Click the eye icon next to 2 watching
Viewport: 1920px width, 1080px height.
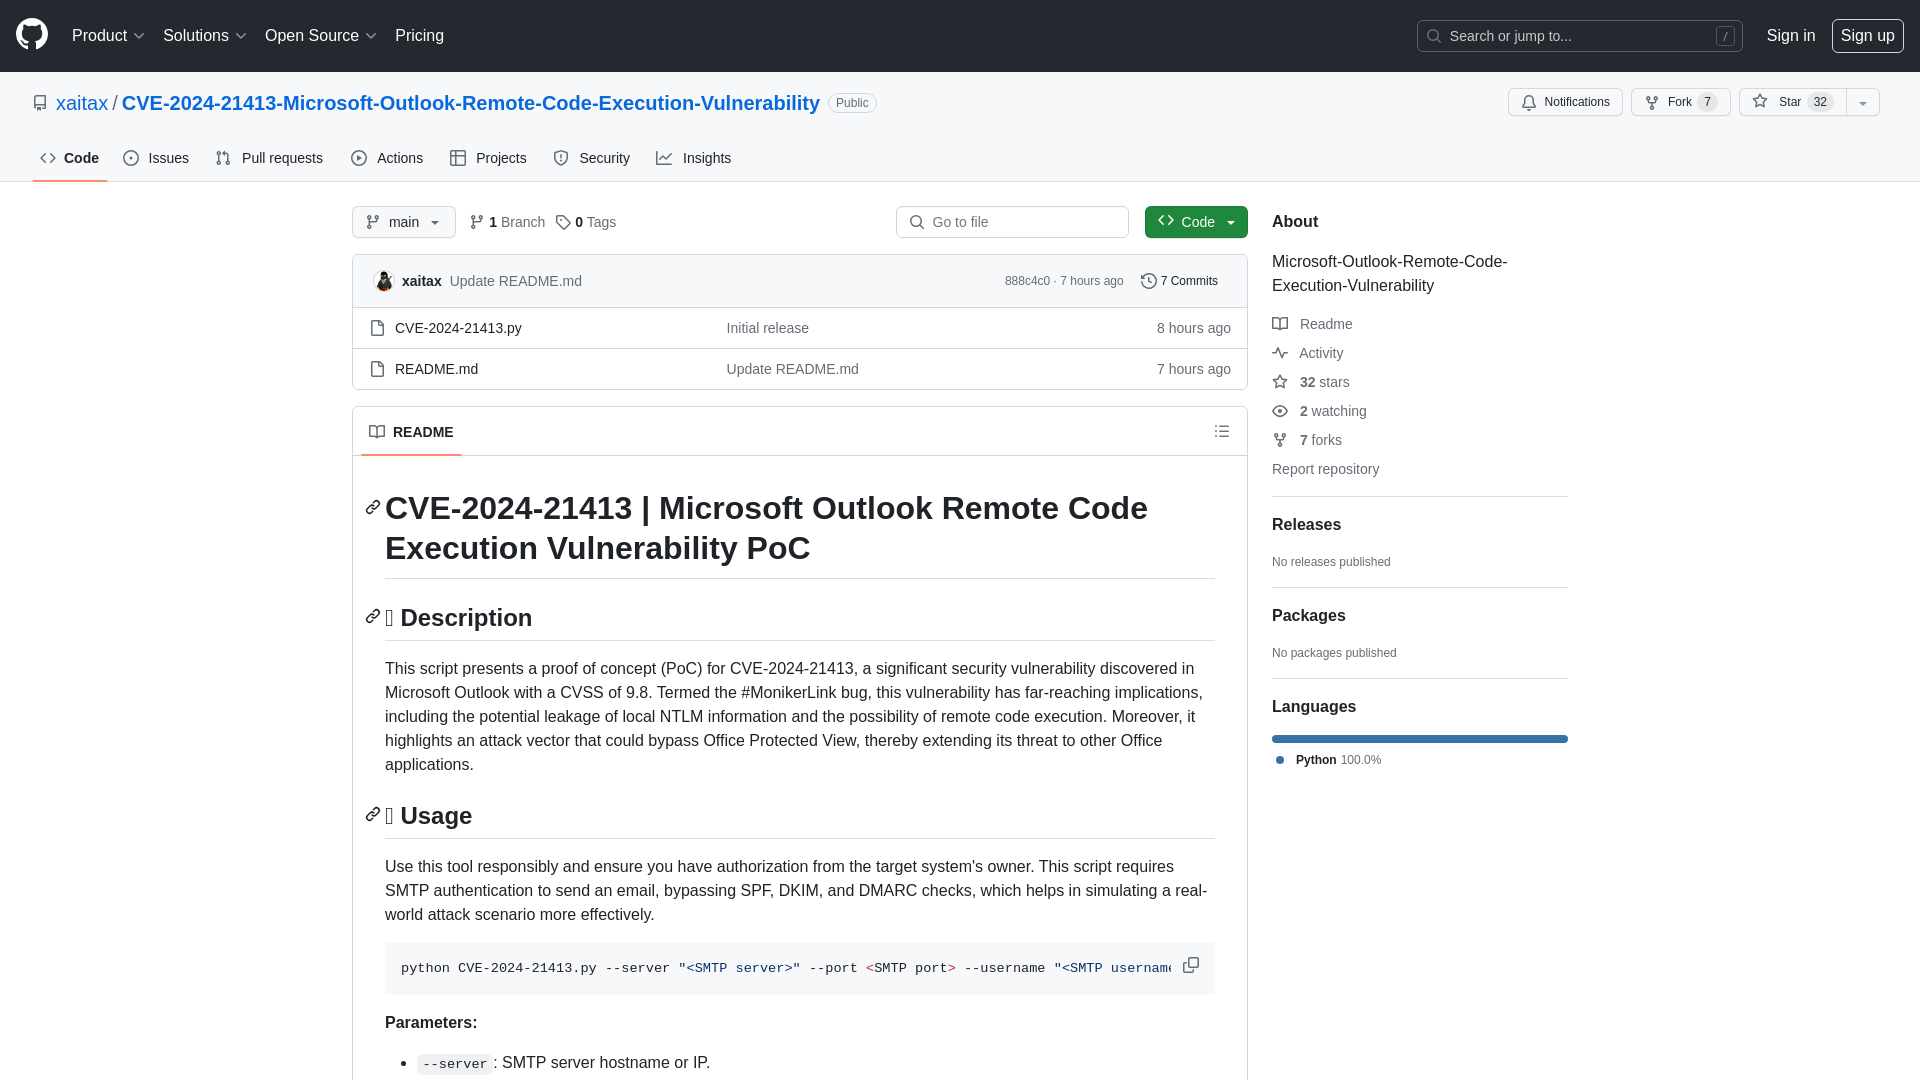(1280, 411)
